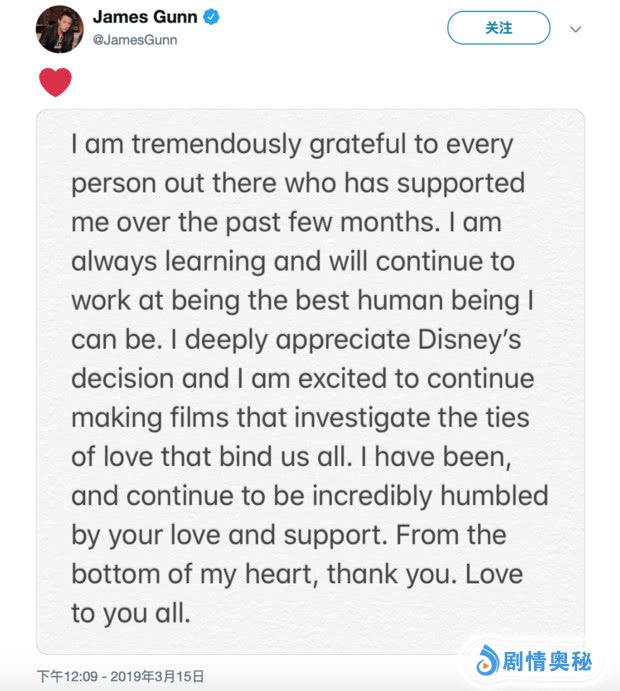Click the word "Disney's" in the statement

tap(466, 340)
